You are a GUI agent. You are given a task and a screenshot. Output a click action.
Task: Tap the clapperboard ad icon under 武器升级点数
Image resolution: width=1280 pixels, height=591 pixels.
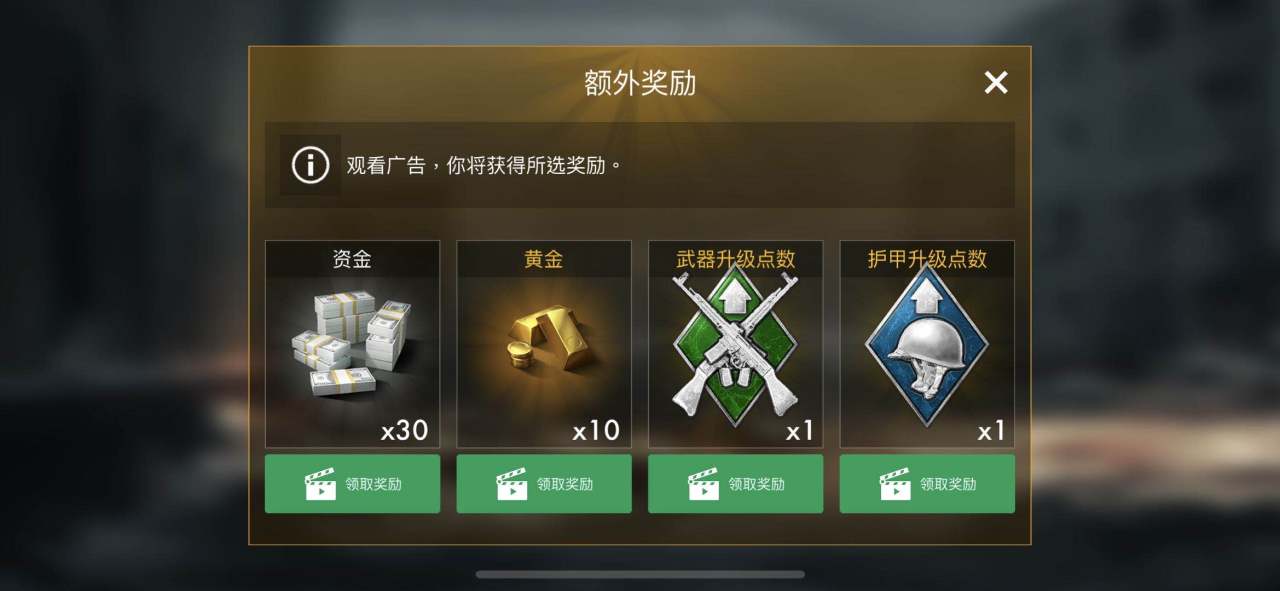[x=703, y=484]
